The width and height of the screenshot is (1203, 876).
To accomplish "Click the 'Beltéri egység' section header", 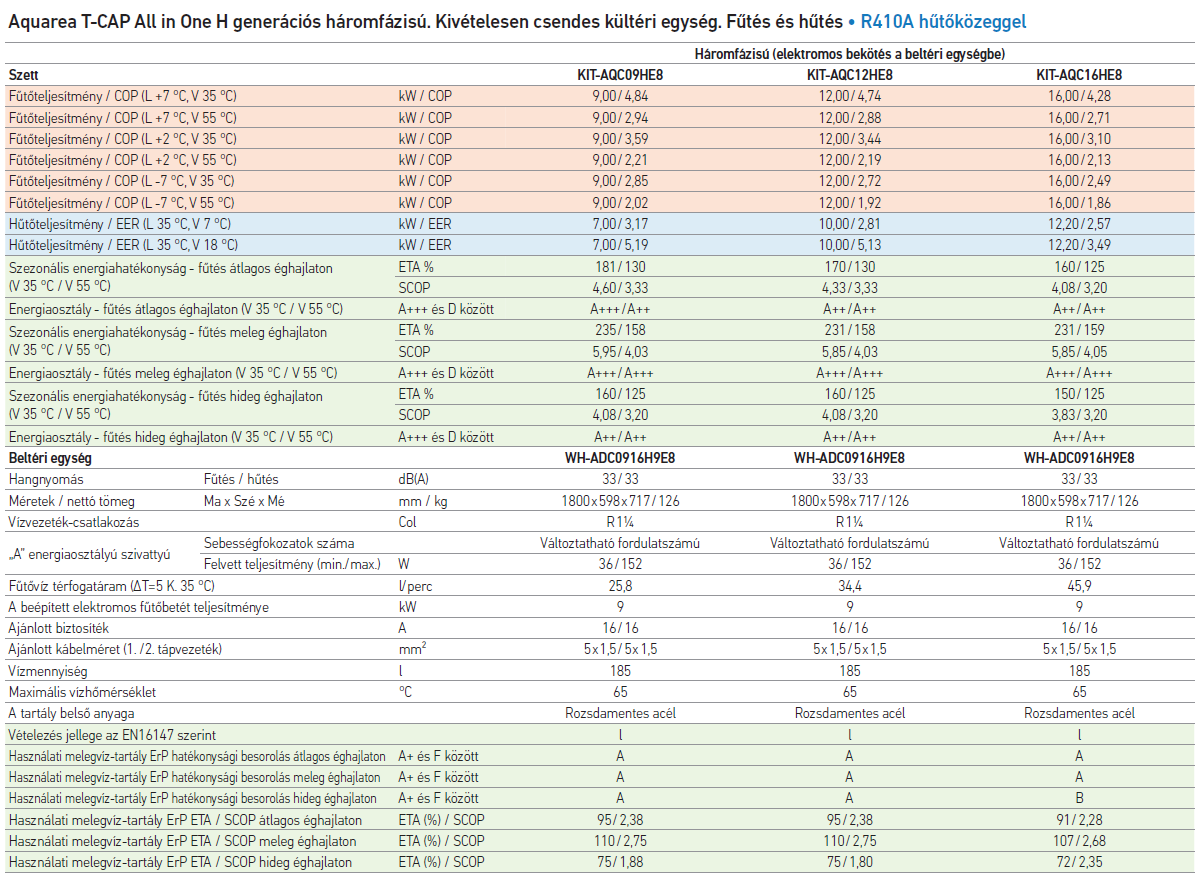I will tap(50, 459).
